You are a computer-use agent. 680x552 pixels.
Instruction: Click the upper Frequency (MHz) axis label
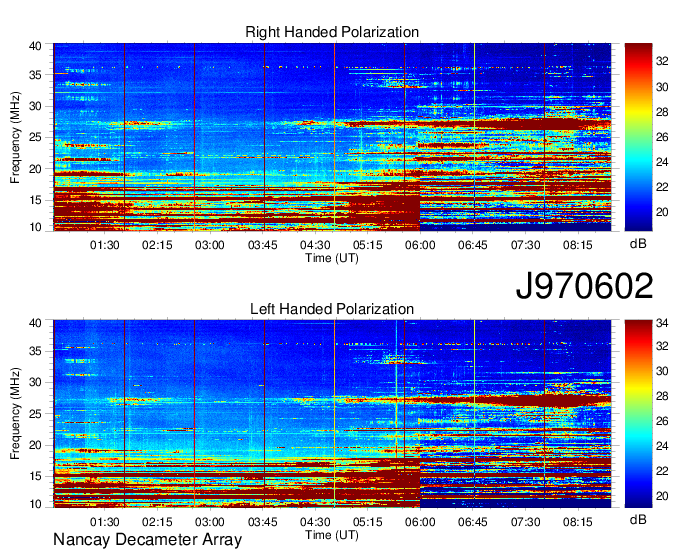[15, 137]
